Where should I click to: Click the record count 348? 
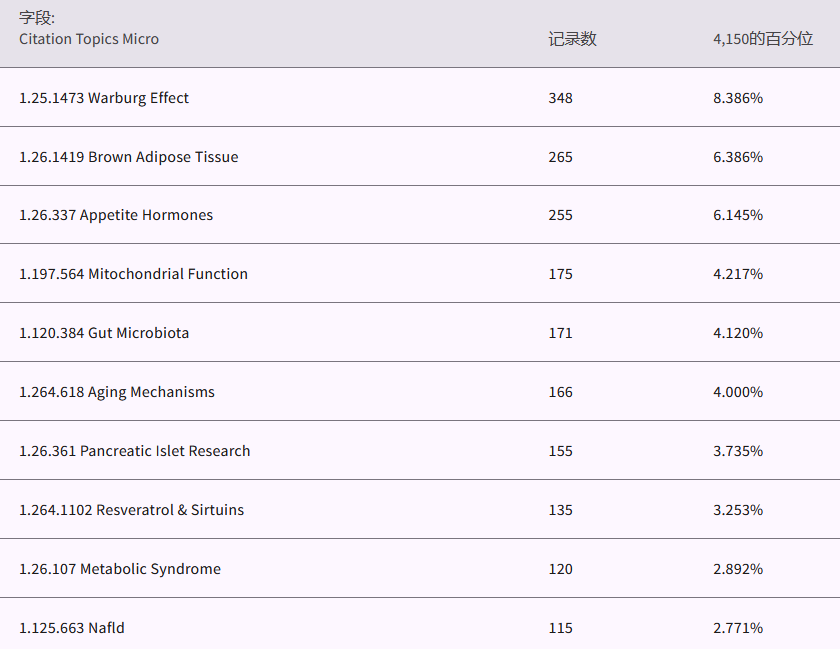click(560, 98)
